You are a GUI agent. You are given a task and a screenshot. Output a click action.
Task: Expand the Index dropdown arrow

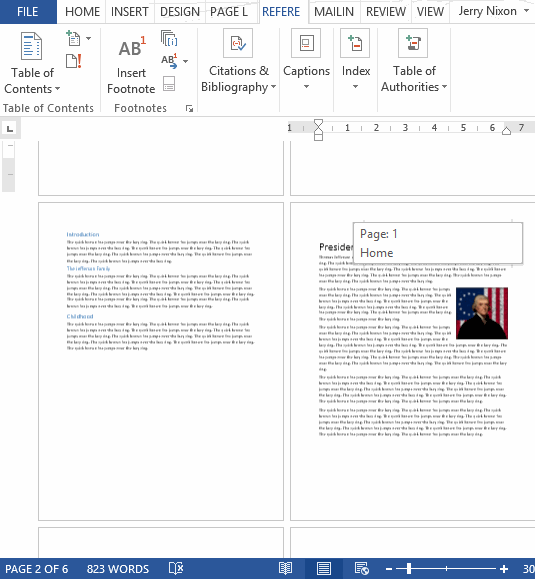coord(355,87)
